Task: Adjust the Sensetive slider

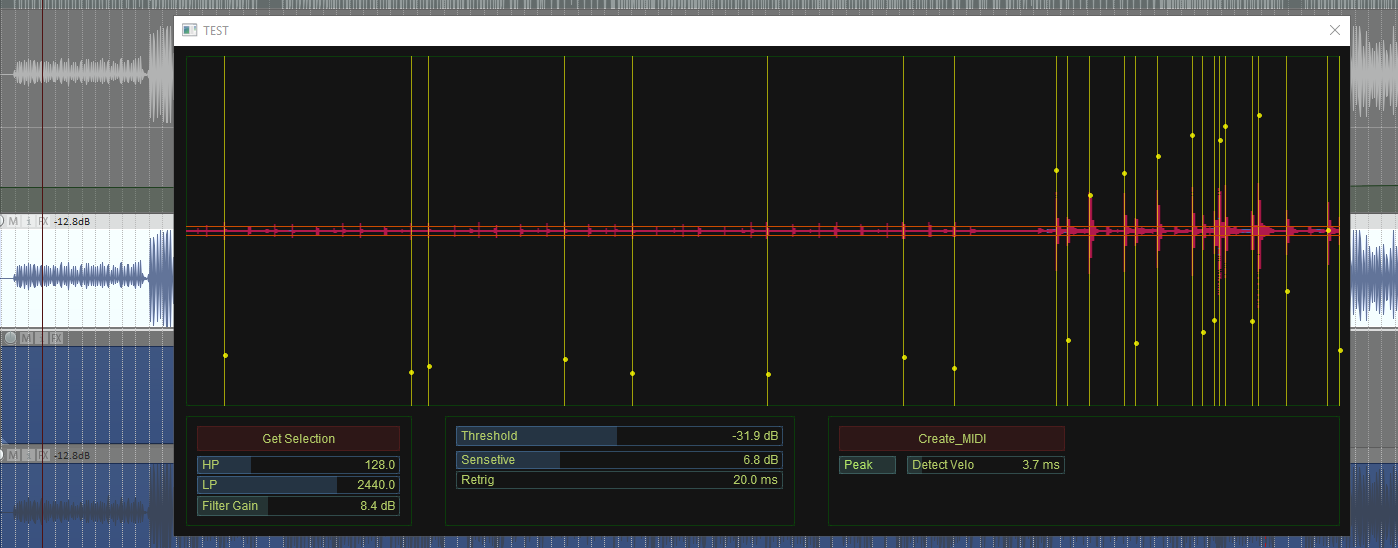Action: (619, 460)
